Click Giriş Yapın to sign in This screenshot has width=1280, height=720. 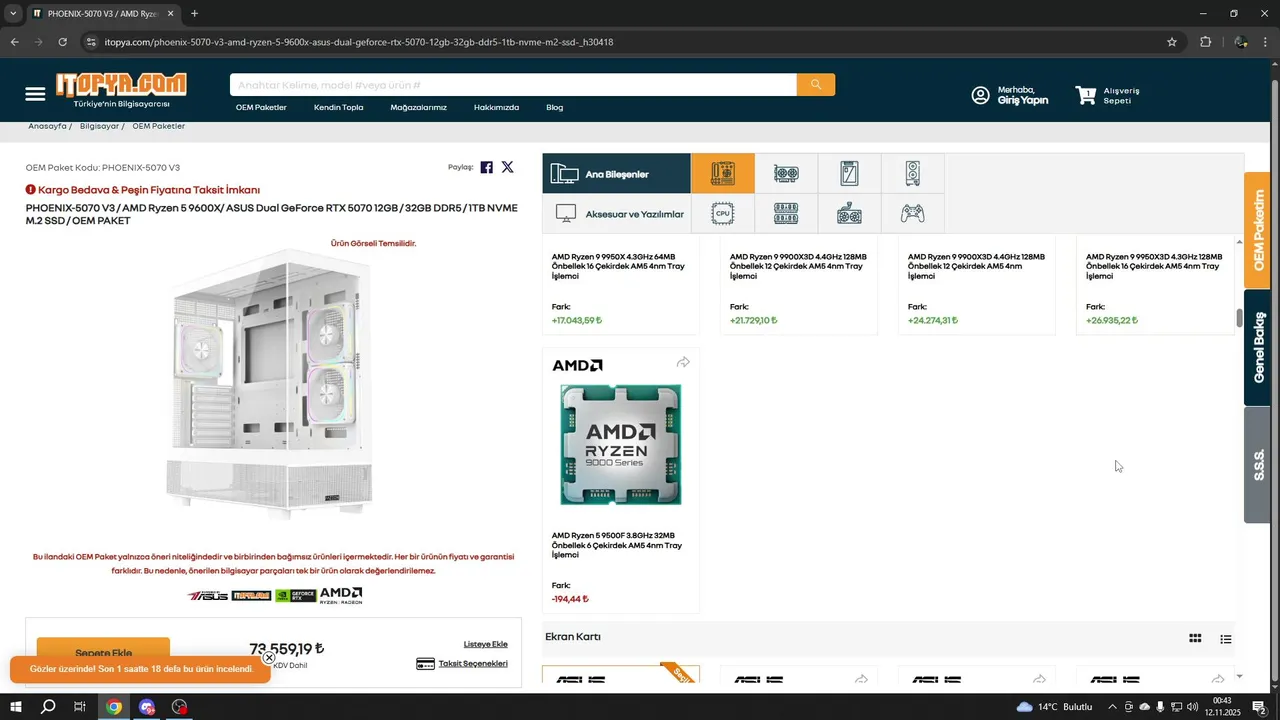click(x=1023, y=100)
